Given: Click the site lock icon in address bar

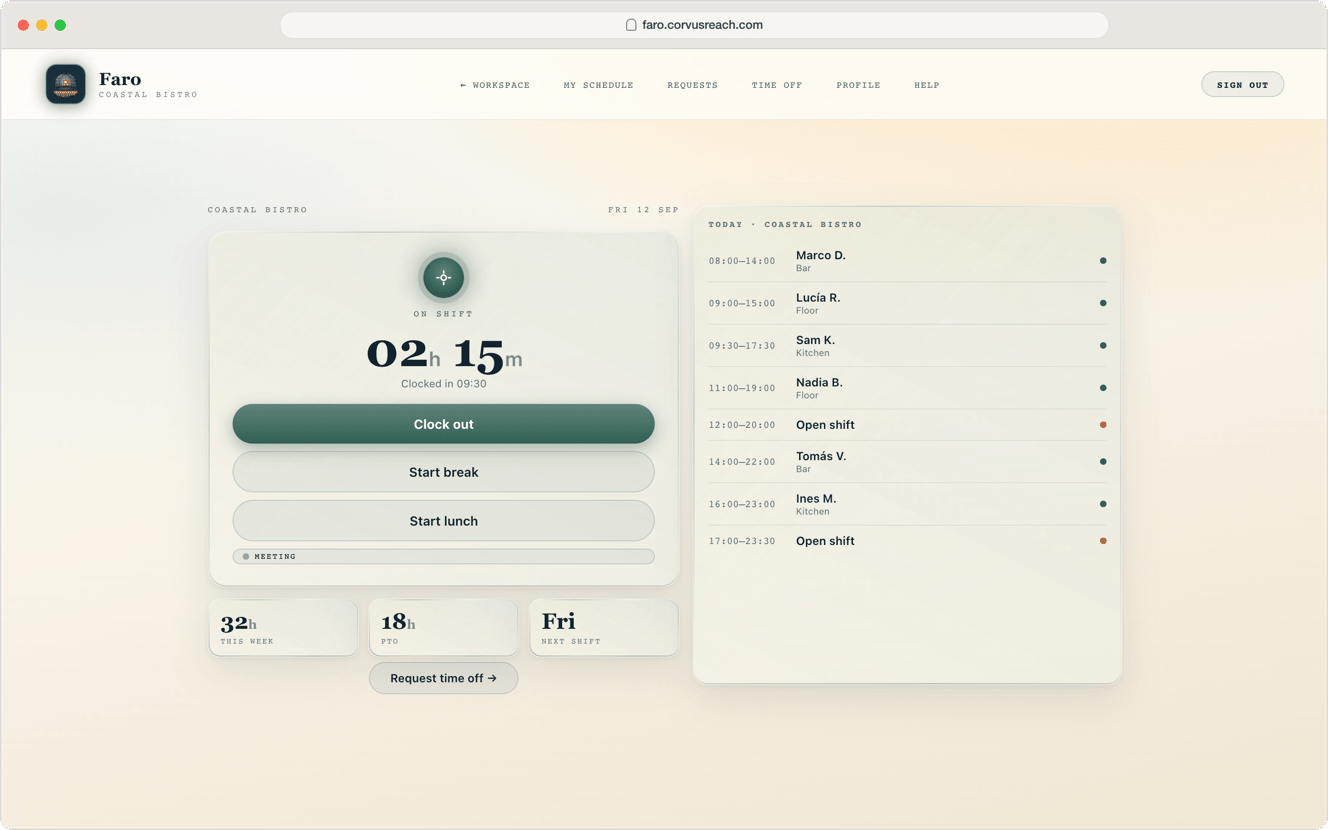Looking at the screenshot, I should [x=631, y=25].
